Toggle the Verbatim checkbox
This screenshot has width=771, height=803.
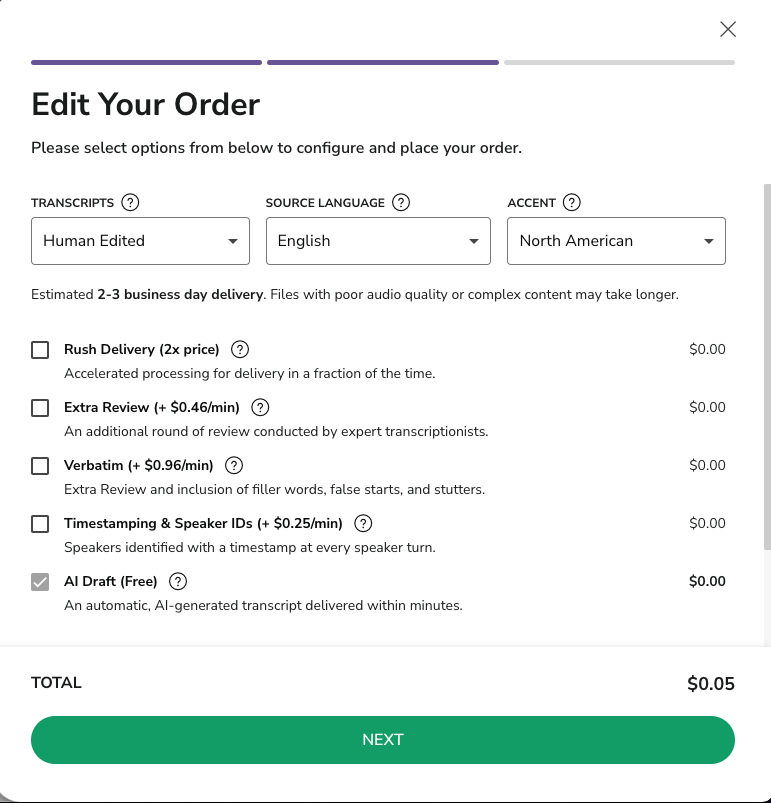point(40,466)
